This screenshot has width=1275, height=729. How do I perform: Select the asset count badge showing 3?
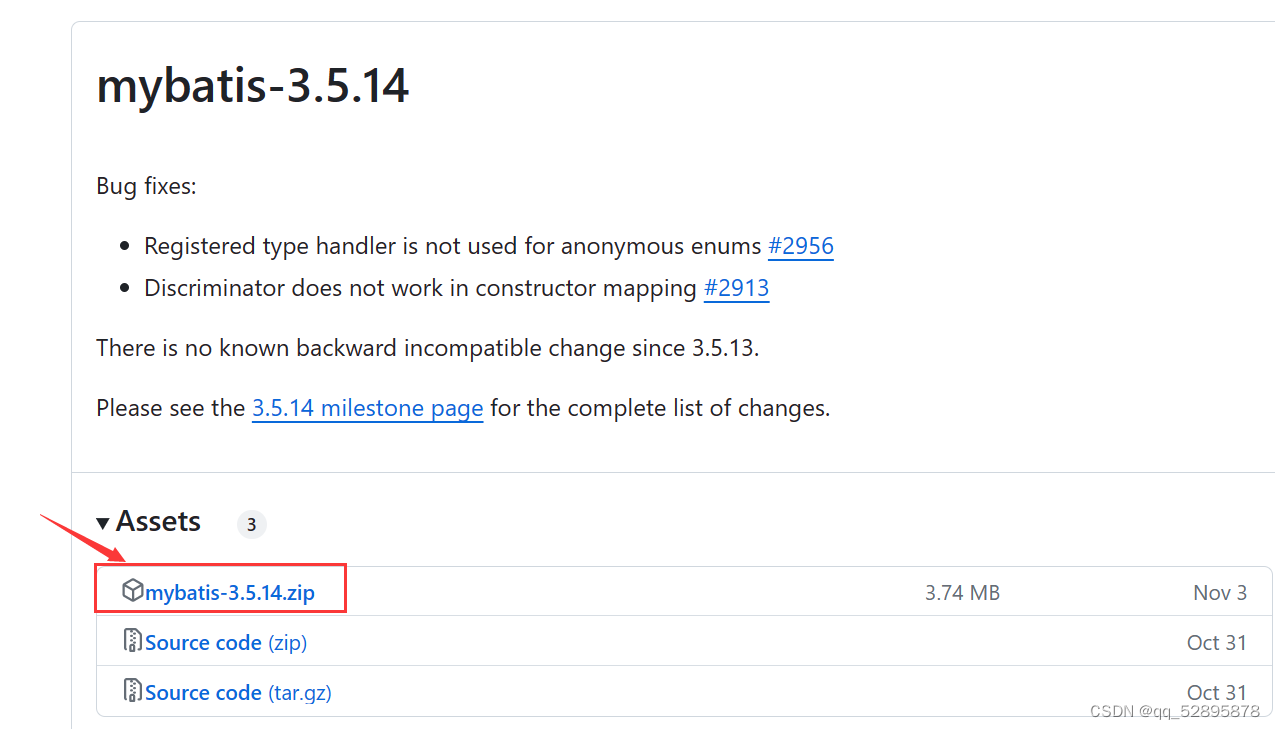[x=251, y=524]
